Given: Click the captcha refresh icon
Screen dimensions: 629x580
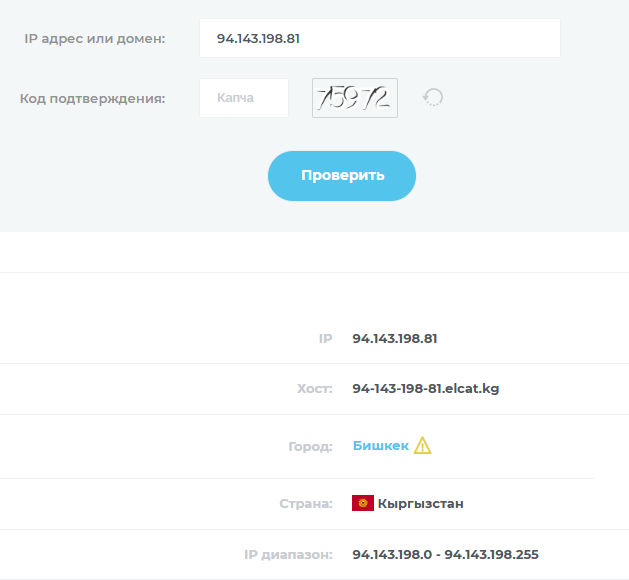Looking at the screenshot, I should [432, 97].
